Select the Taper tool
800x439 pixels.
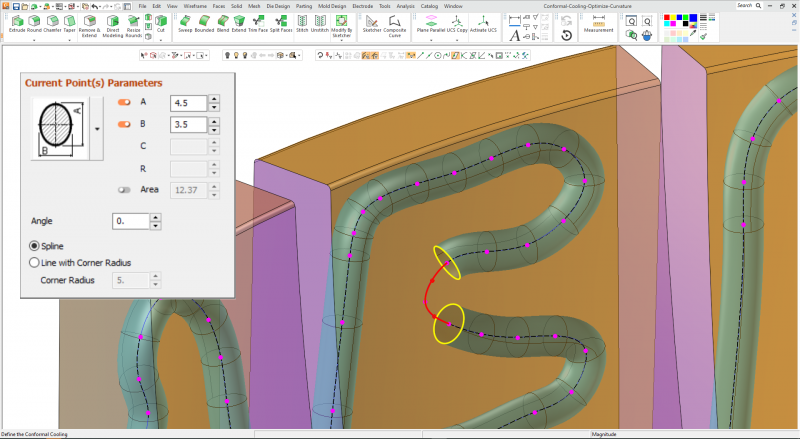coord(69,24)
